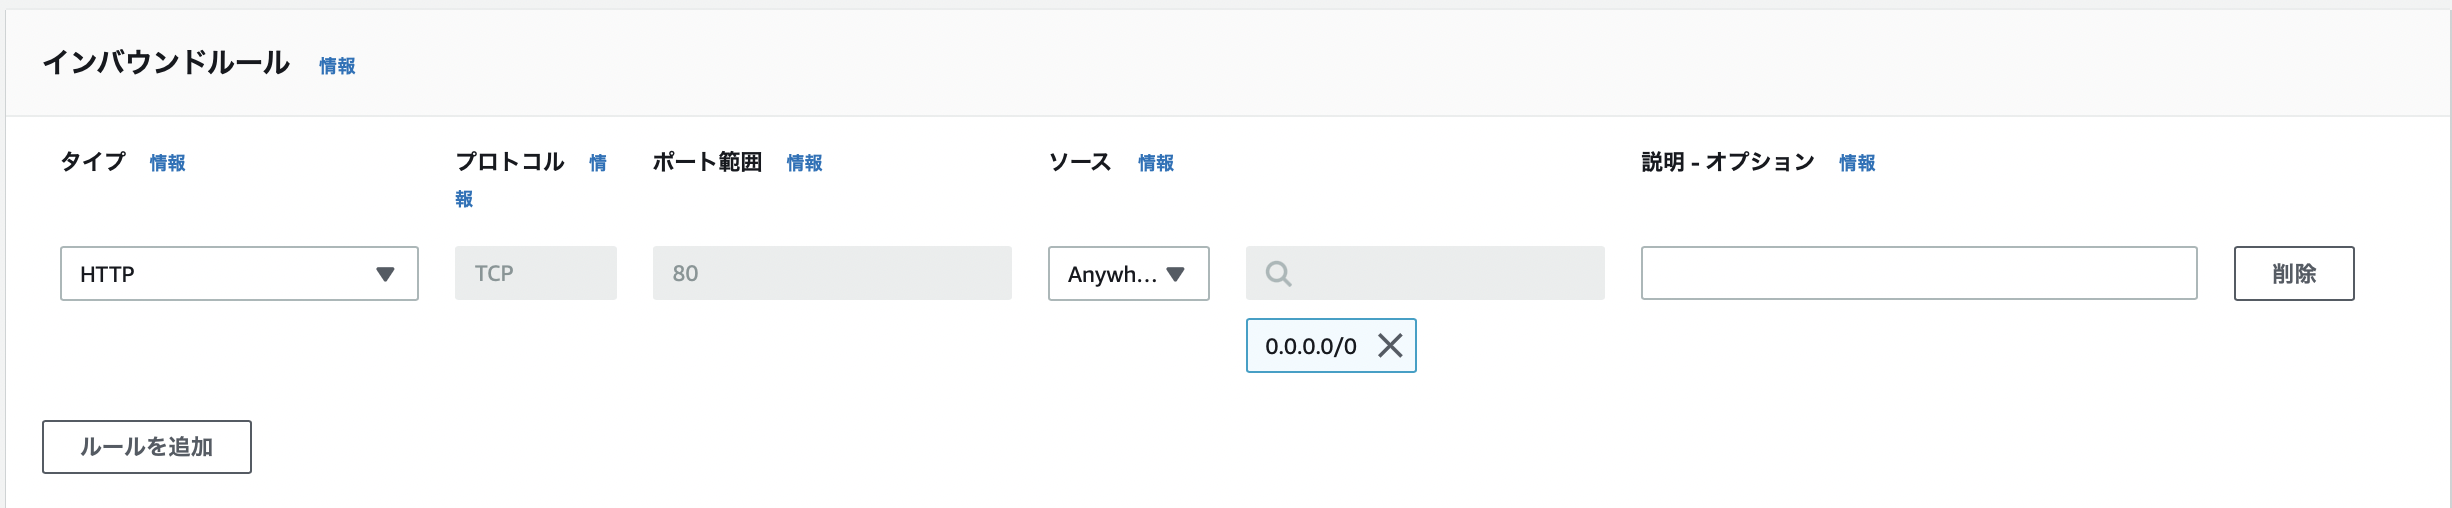Open 情報 link next to タイプ
The width and height of the screenshot is (2452, 508).
[167, 163]
